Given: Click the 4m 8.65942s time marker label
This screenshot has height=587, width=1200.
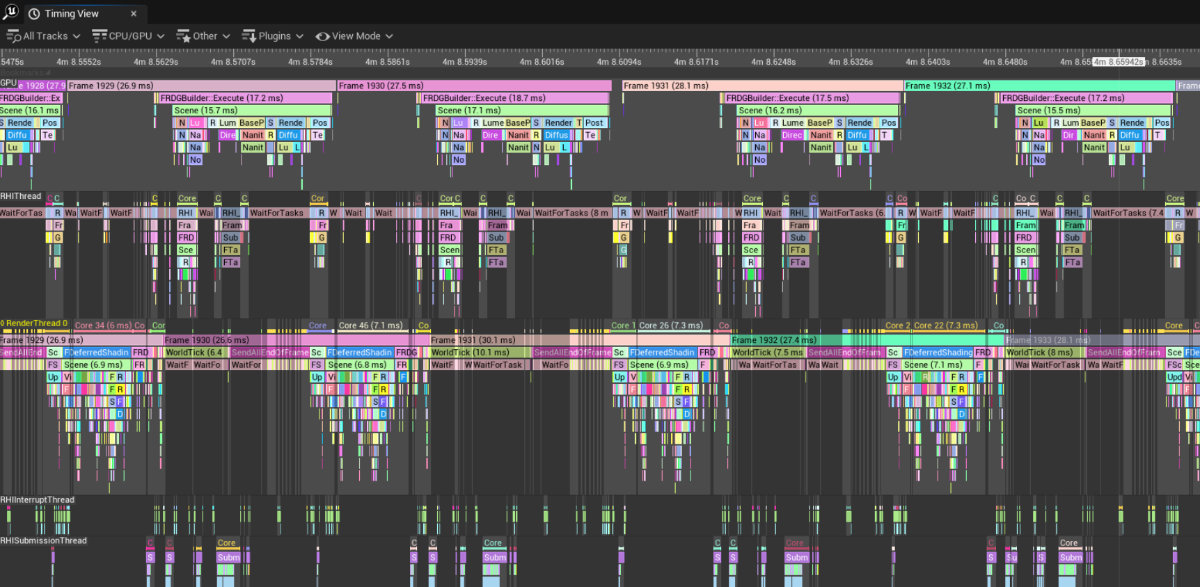Looking at the screenshot, I should click(x=1118, y=62).
